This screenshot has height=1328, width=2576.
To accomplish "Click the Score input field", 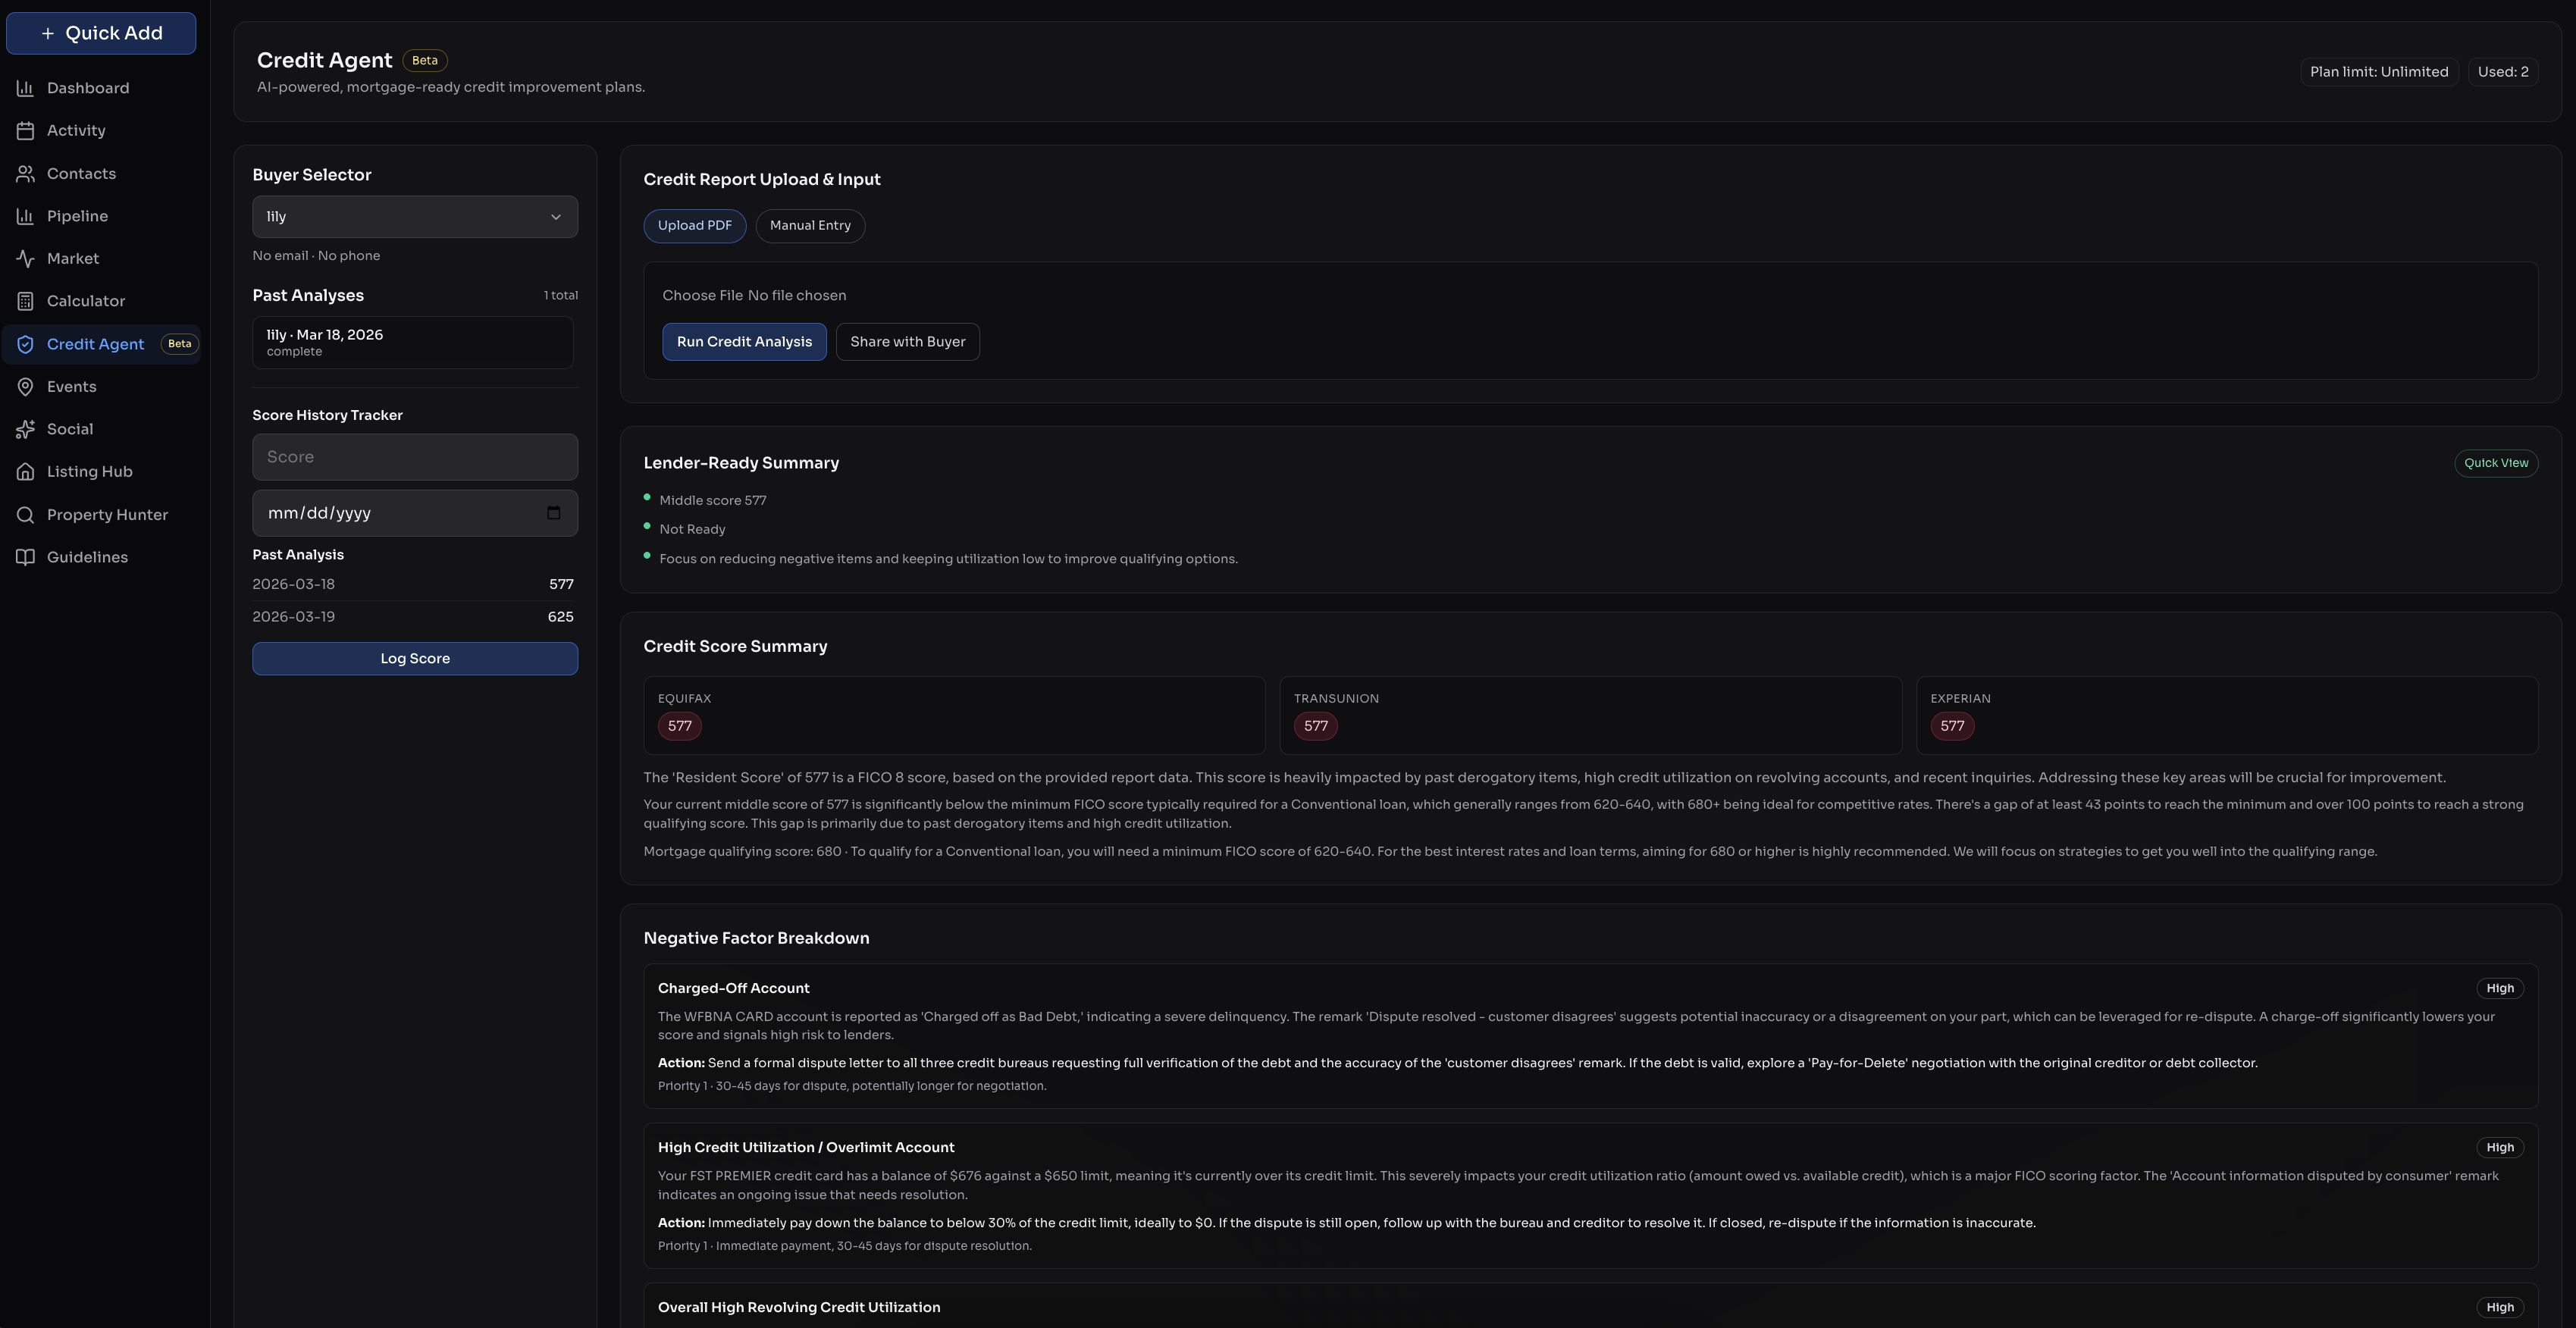I will 414,456.
